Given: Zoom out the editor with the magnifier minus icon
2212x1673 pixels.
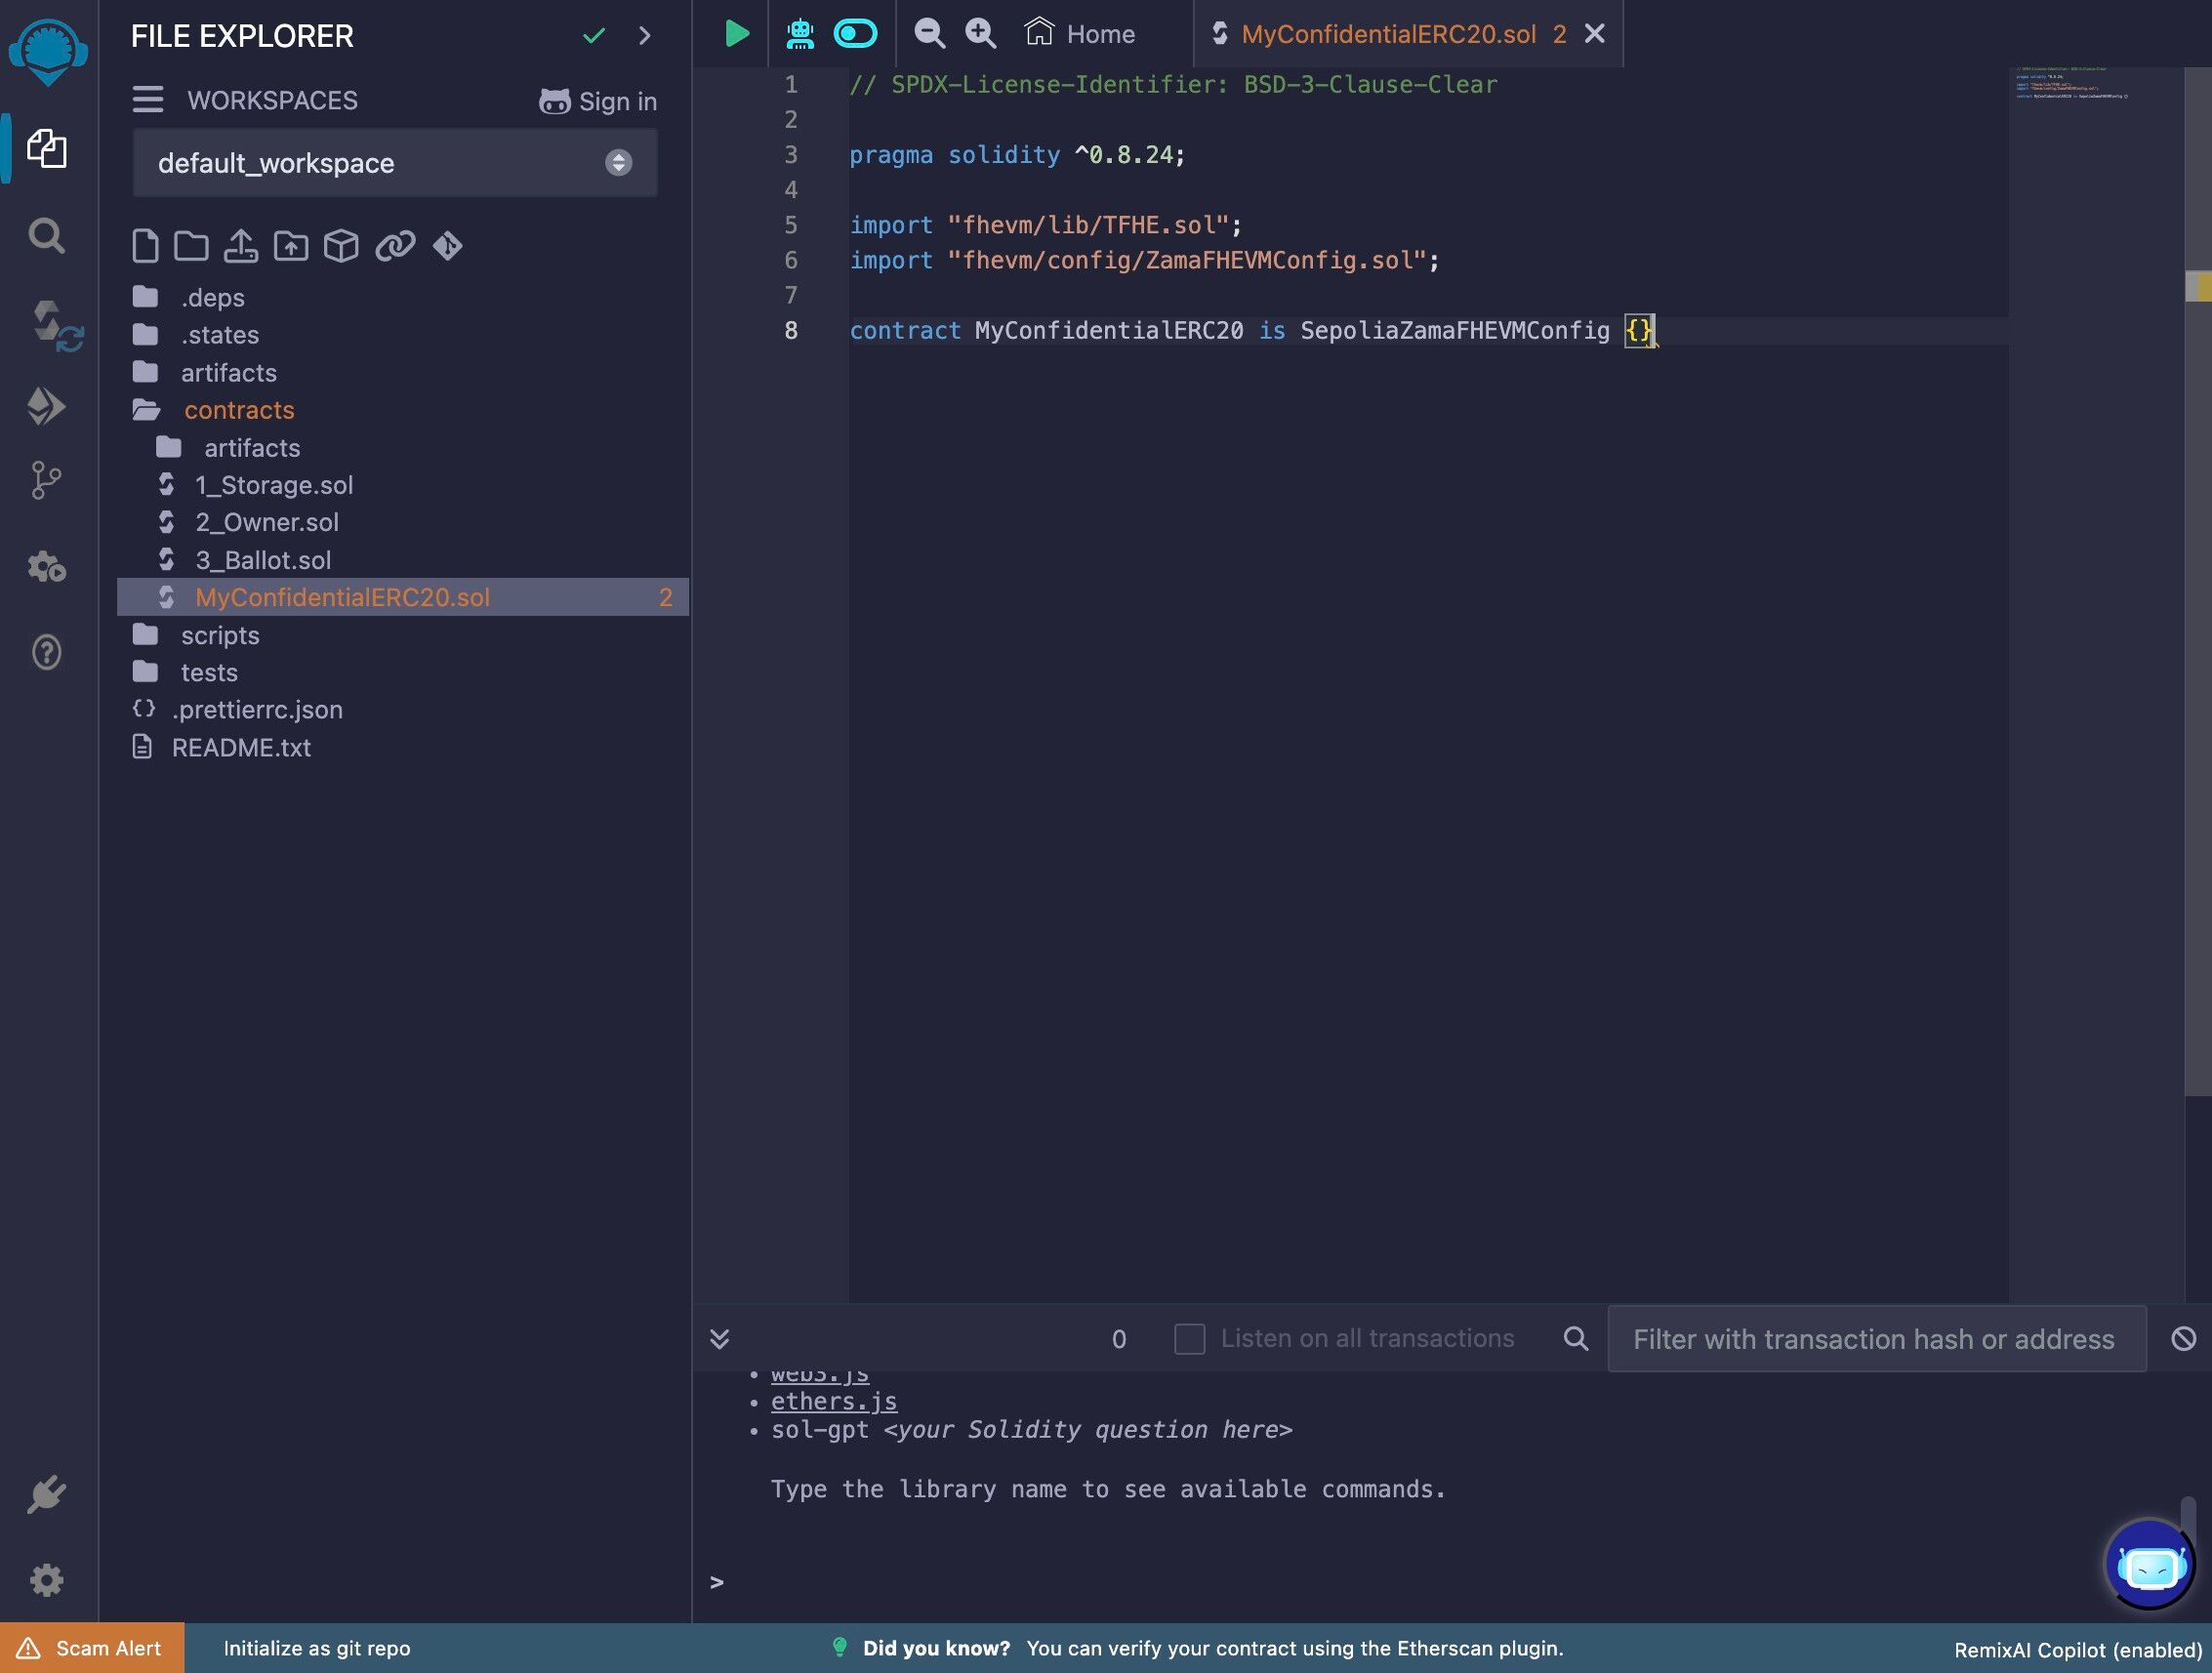Looking at the screenshot, I should tap(929, 33).
